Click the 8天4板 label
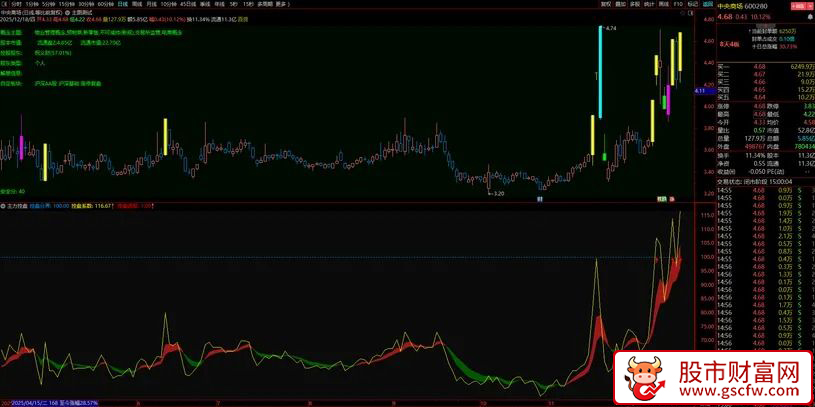The image size is (815, 407). [729, 45]
